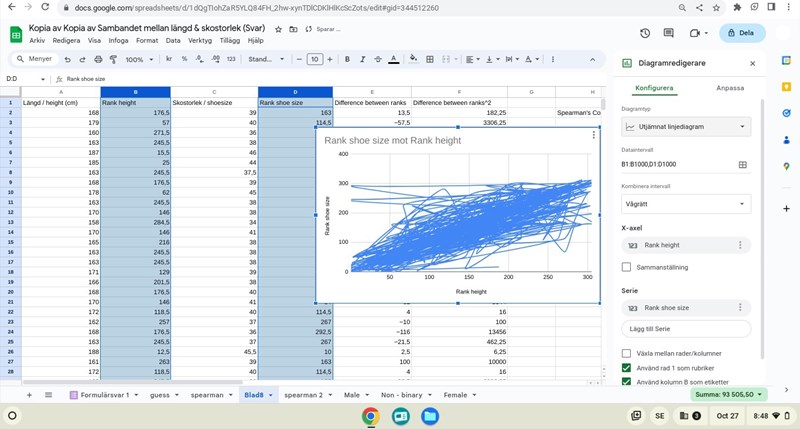Open version history clock icon
This screenshot has width=800, height=429.
[645, 33]
